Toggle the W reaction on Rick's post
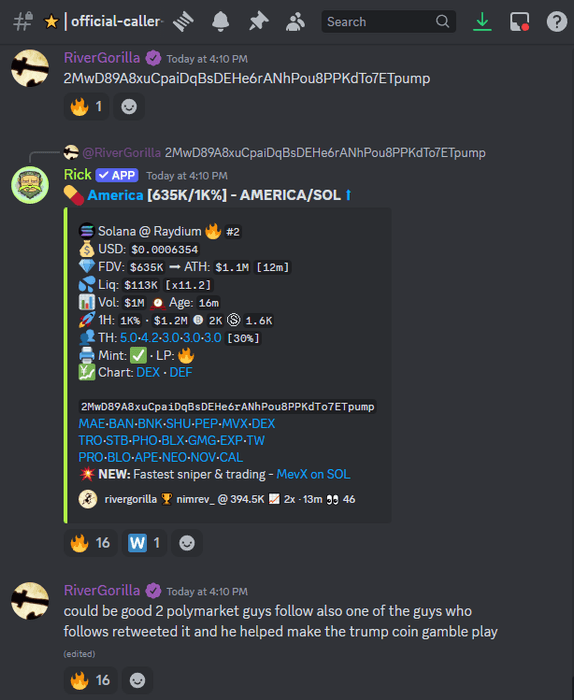The height and width of the screenshot is (700, 574). [x=144, y=543]
